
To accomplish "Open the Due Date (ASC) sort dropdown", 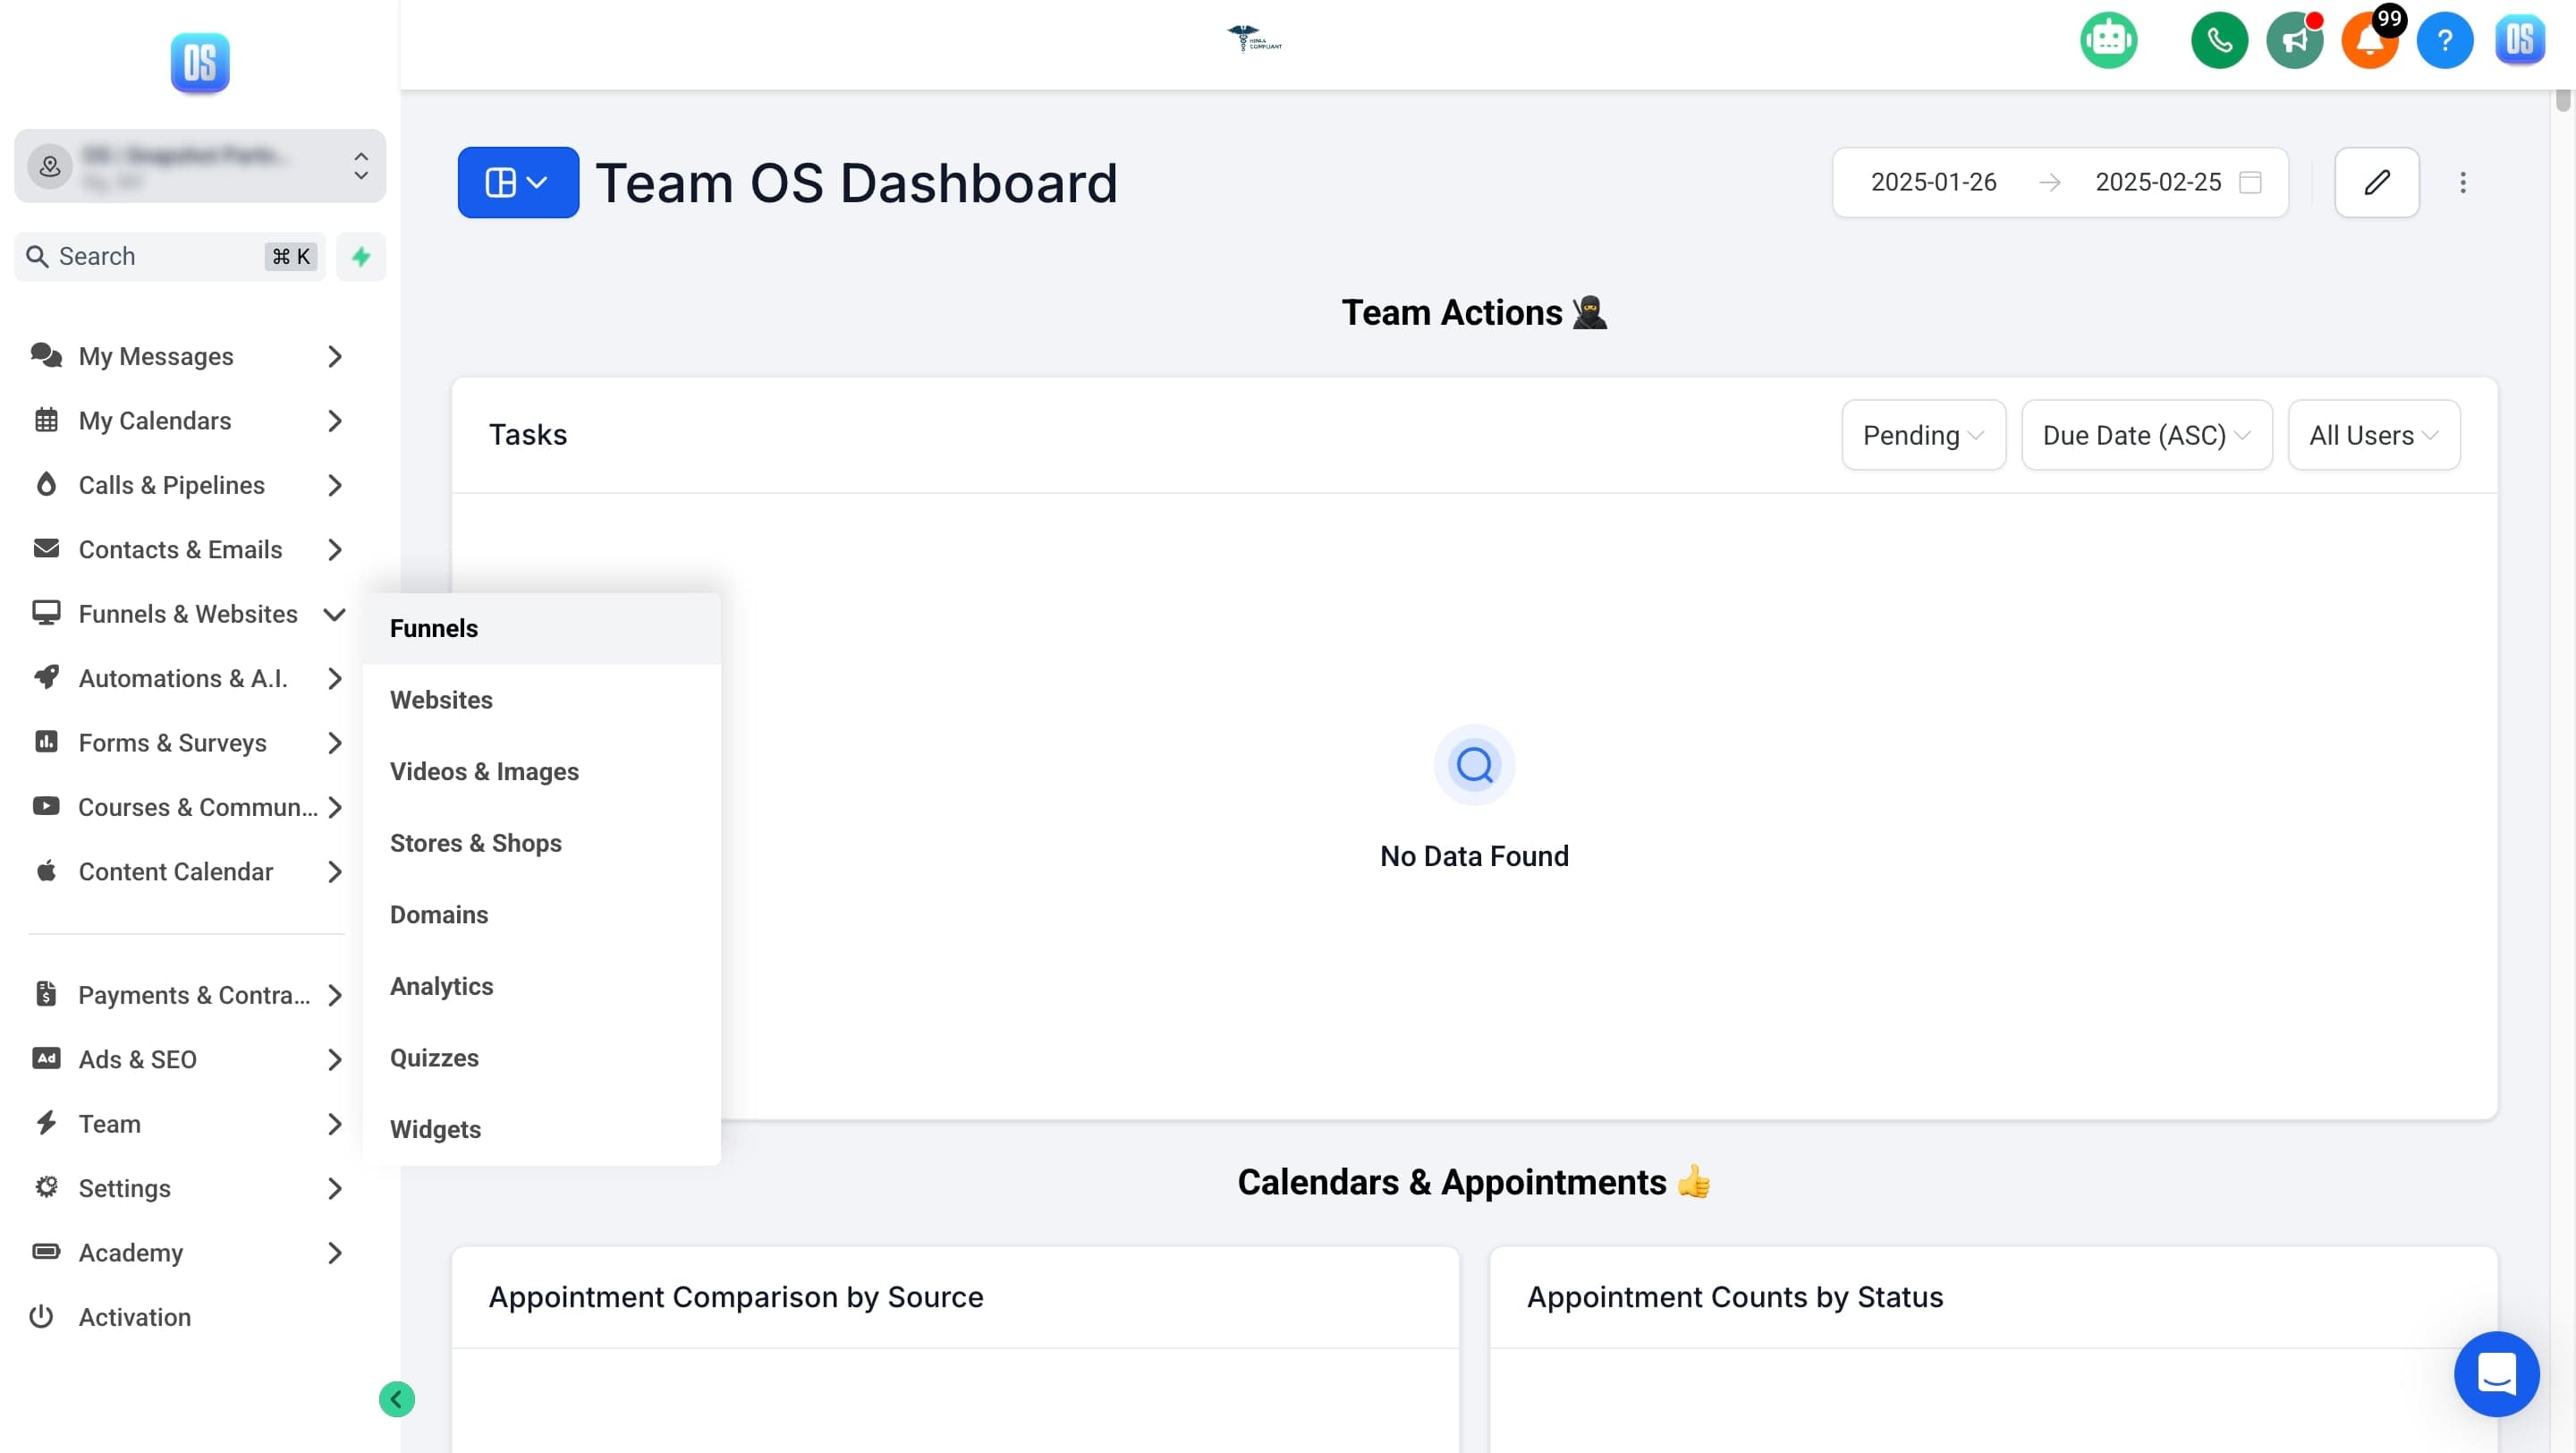I will tap(2146, 435).
